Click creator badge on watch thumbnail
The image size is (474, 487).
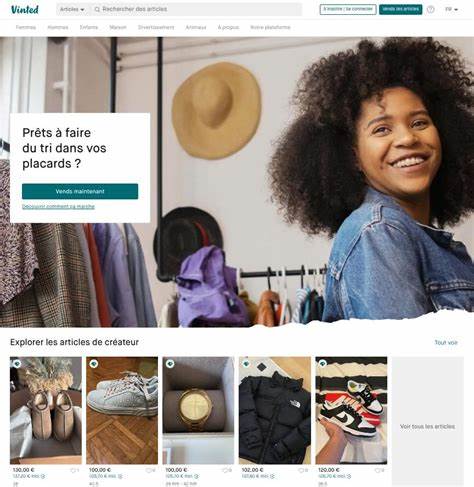pos(170,364)
